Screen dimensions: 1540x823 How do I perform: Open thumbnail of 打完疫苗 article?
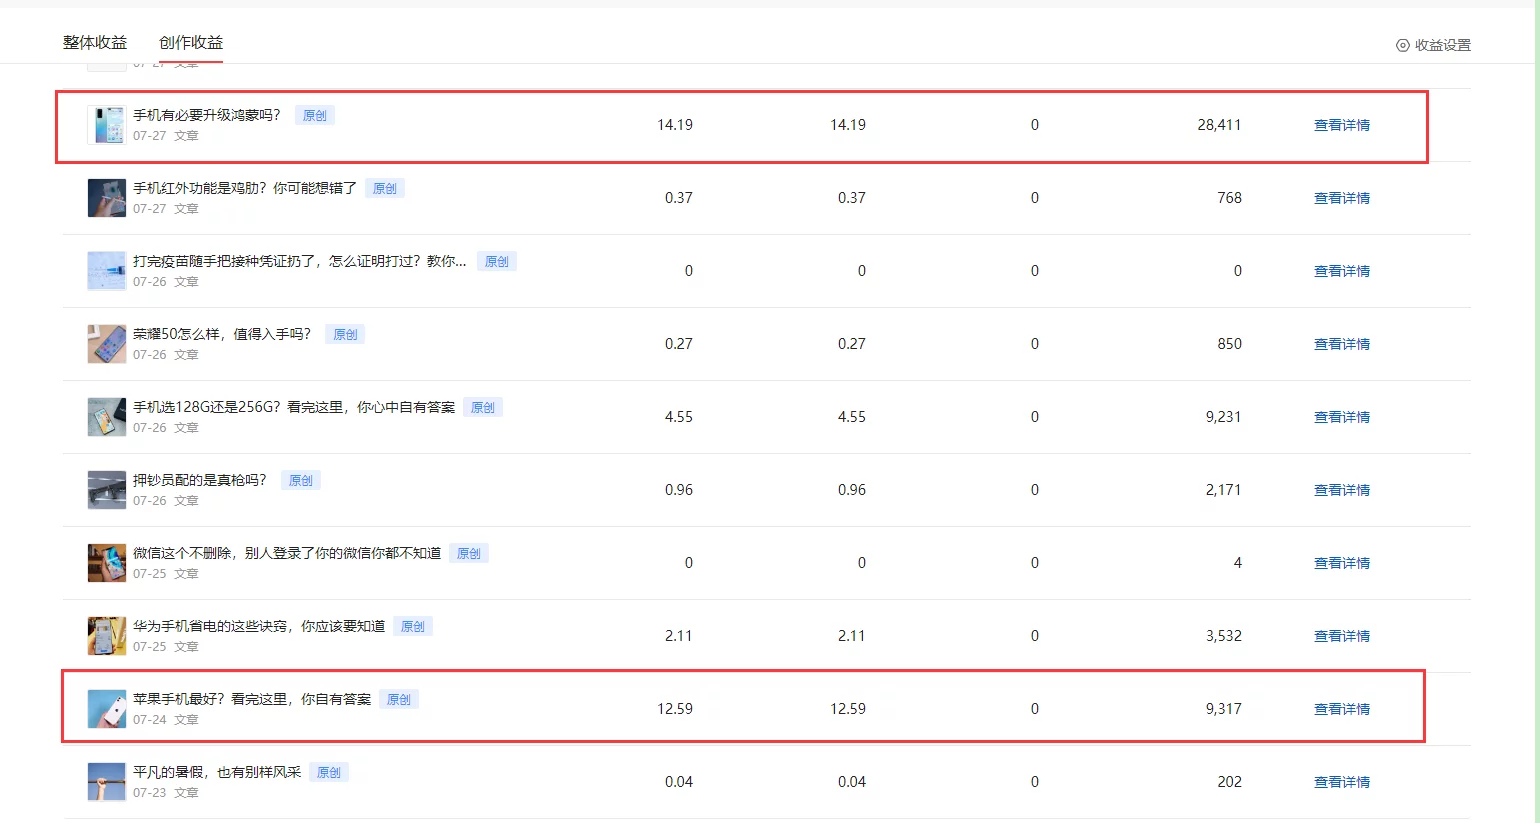[106, 271]
